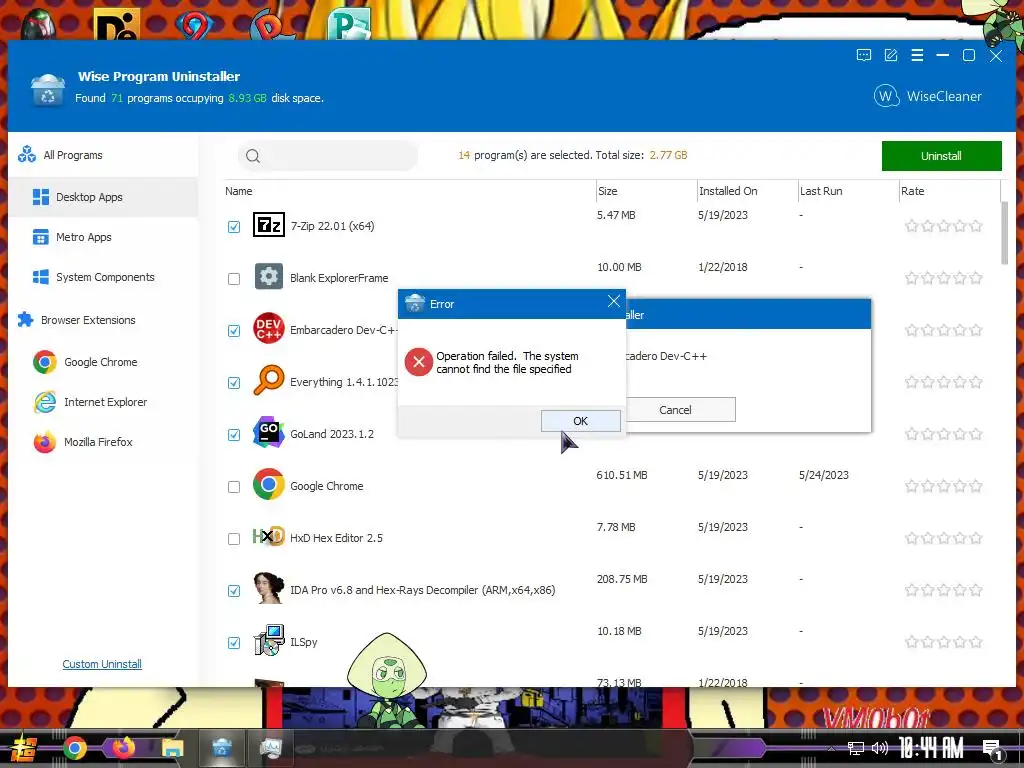
Task: Click the taskbar clock 10:44 AM
Action: point(931,748)
